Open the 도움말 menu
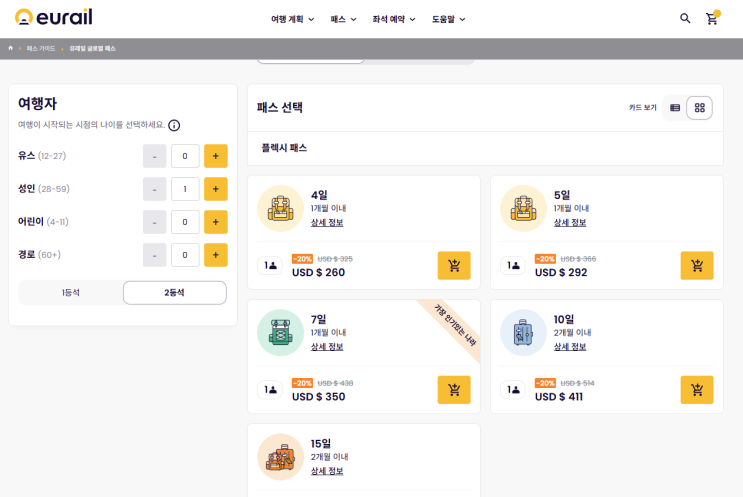The image size is (743, 497). tap(448, 19)
